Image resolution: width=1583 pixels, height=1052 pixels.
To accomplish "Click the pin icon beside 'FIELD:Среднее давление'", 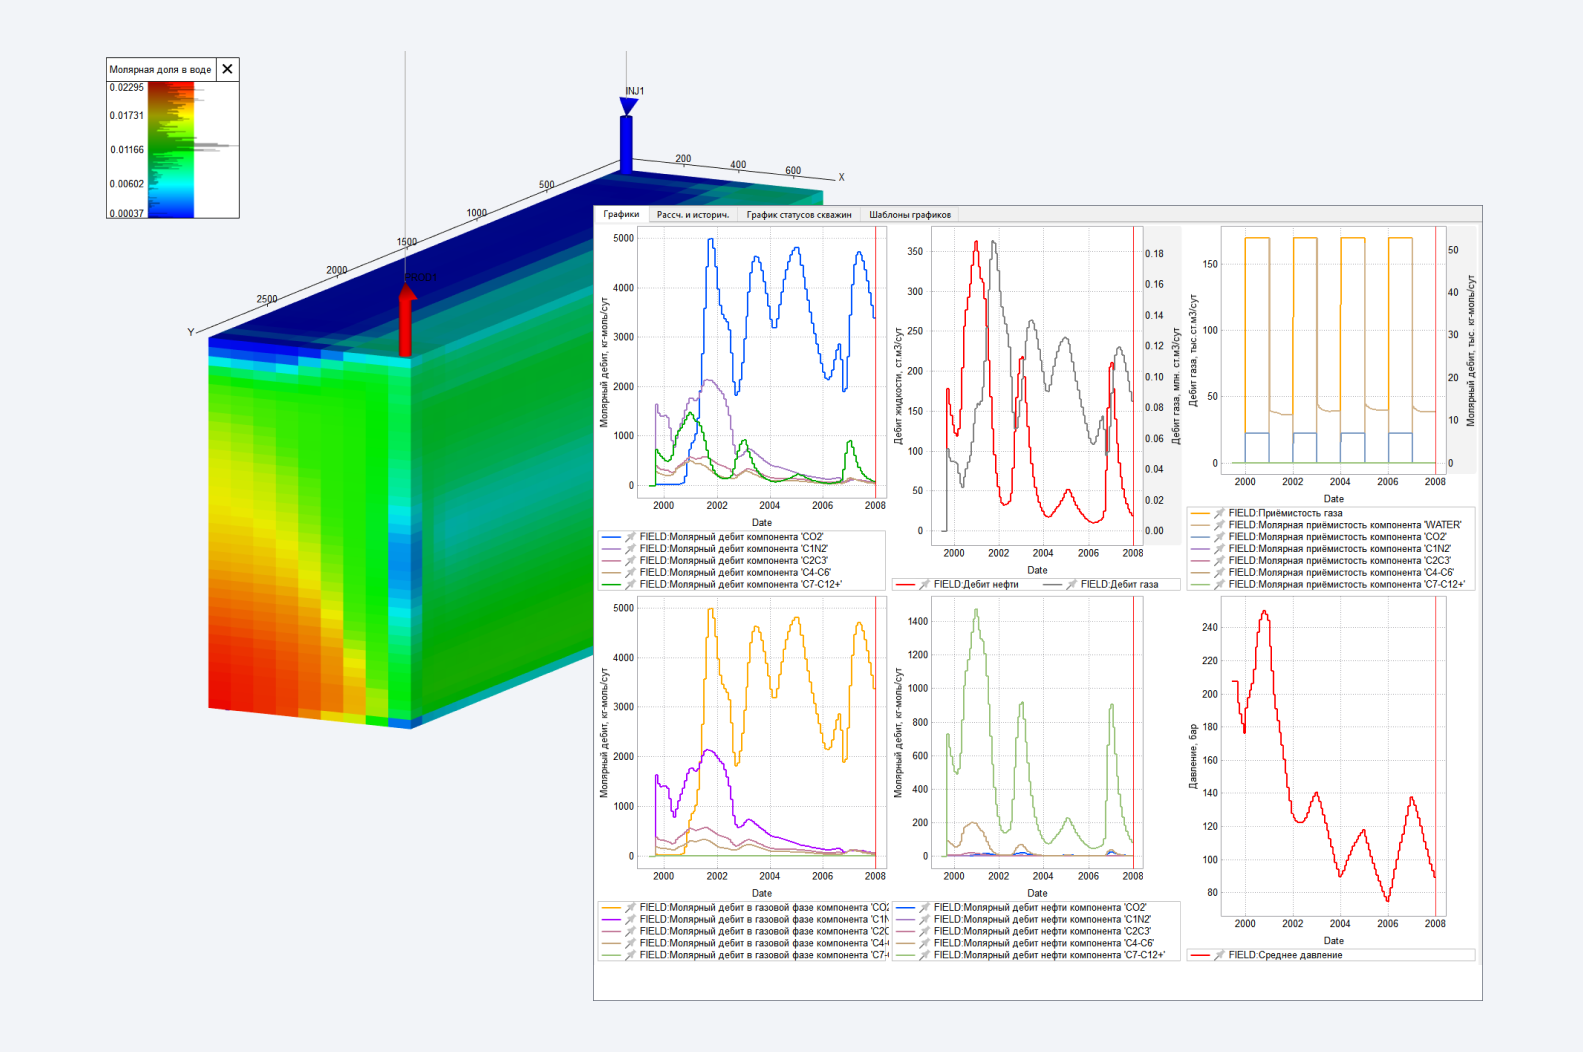I will (1220, 956).
